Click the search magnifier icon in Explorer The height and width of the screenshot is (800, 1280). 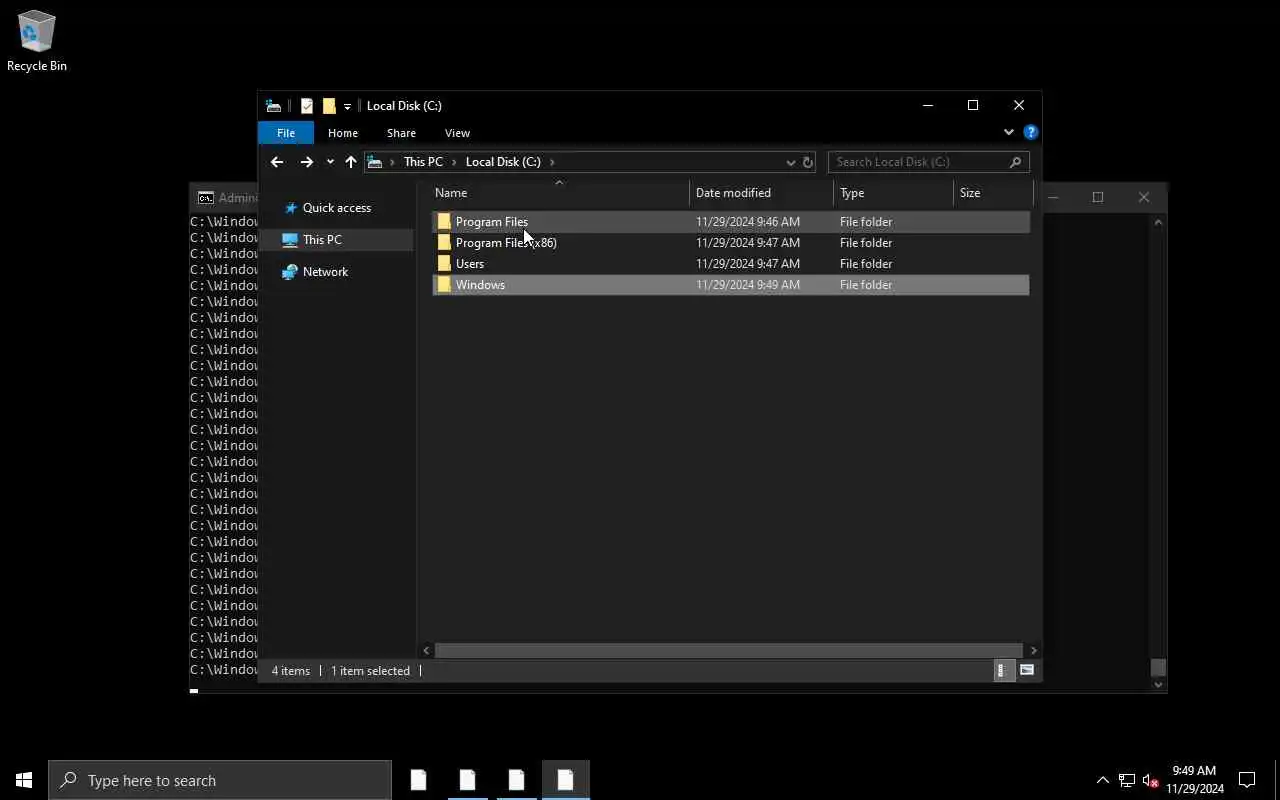coord(1016,162)
